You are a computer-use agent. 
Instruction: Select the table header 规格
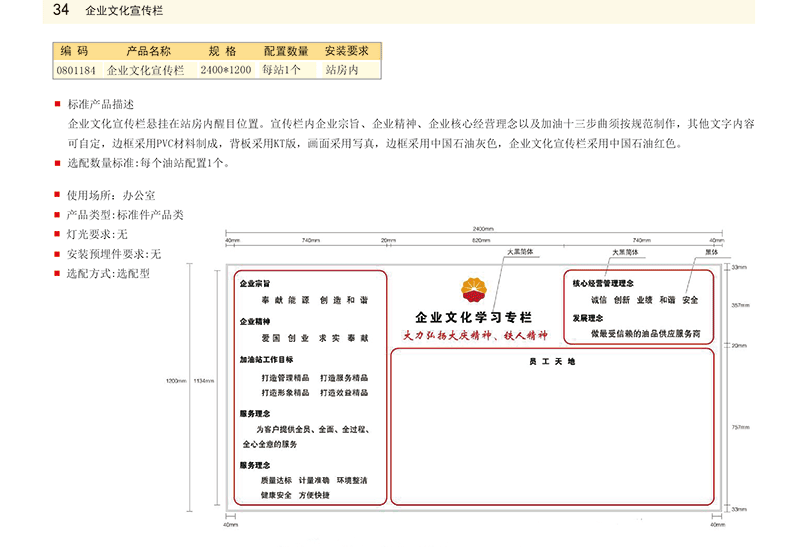tap(222, 51)
